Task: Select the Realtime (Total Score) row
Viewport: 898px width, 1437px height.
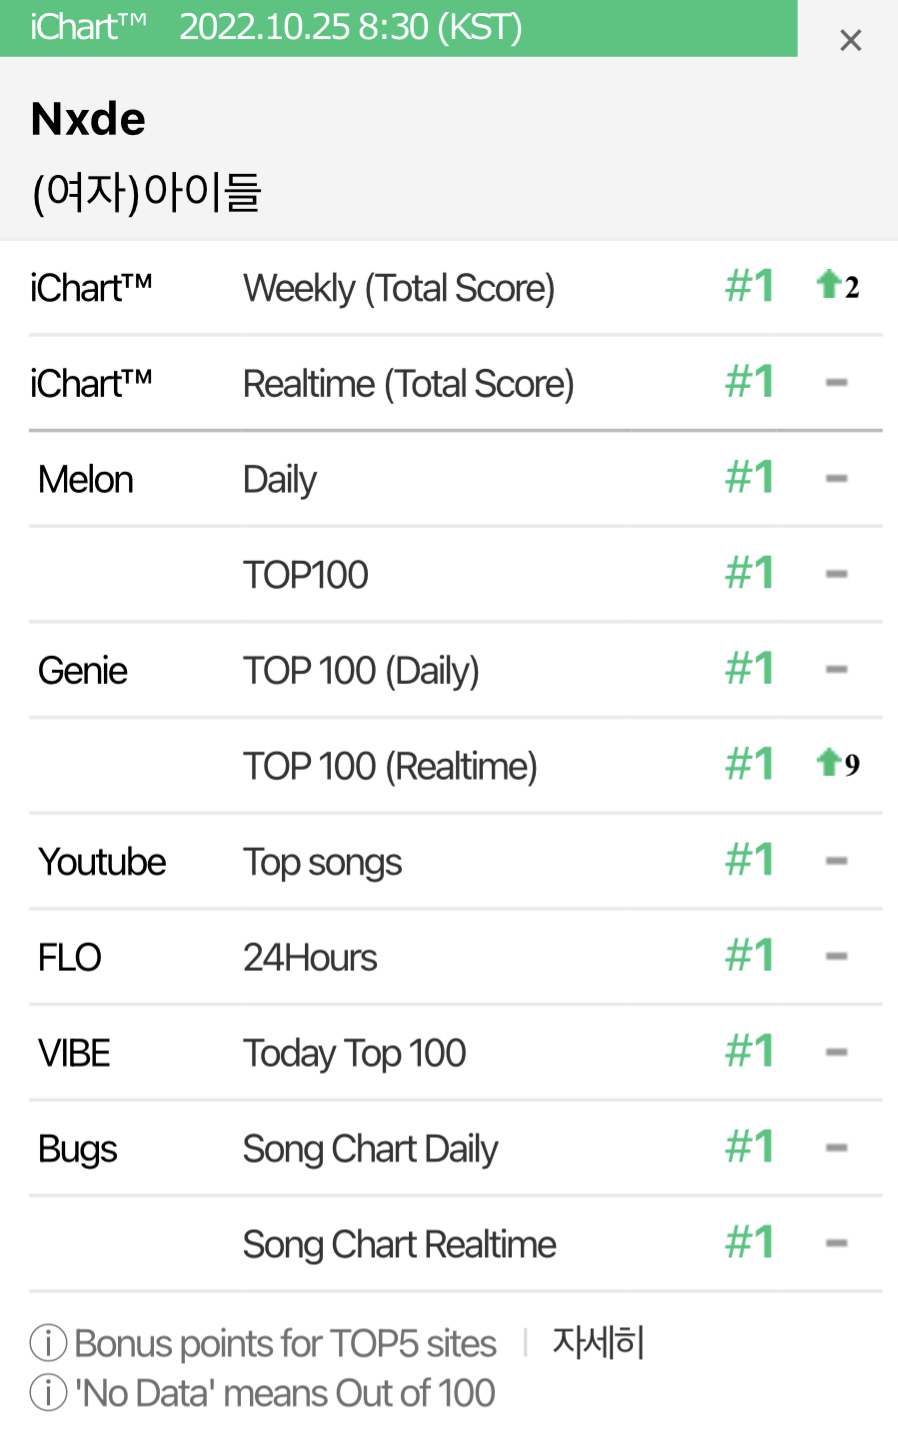Action: (456, 383)
